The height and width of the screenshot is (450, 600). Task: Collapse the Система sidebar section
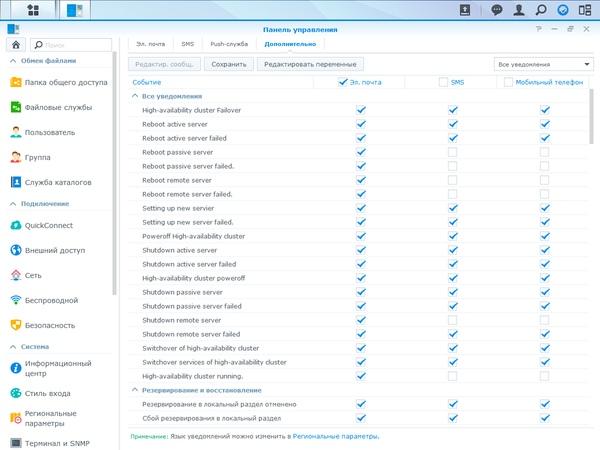click(x=13, y=346)
